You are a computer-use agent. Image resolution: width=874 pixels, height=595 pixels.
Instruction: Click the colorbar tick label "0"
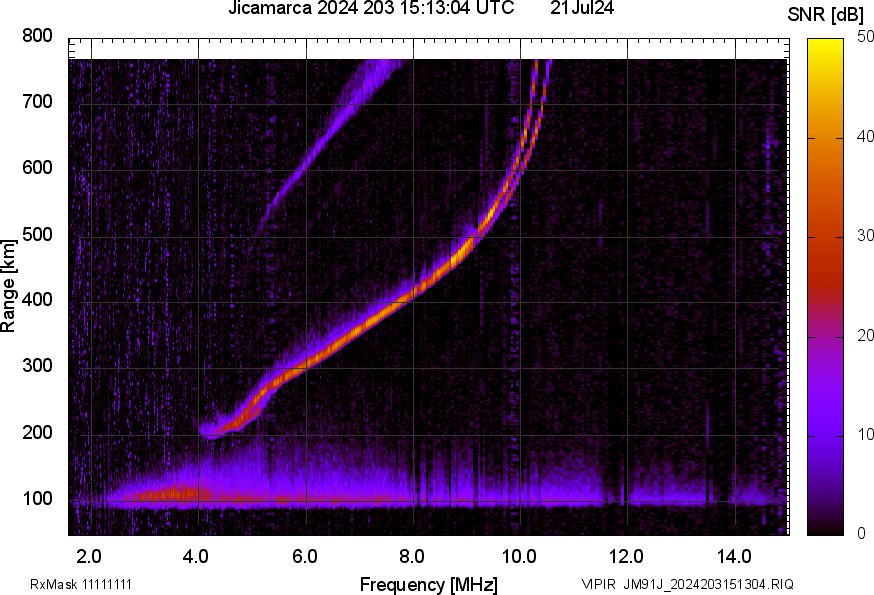pos(862,534)
